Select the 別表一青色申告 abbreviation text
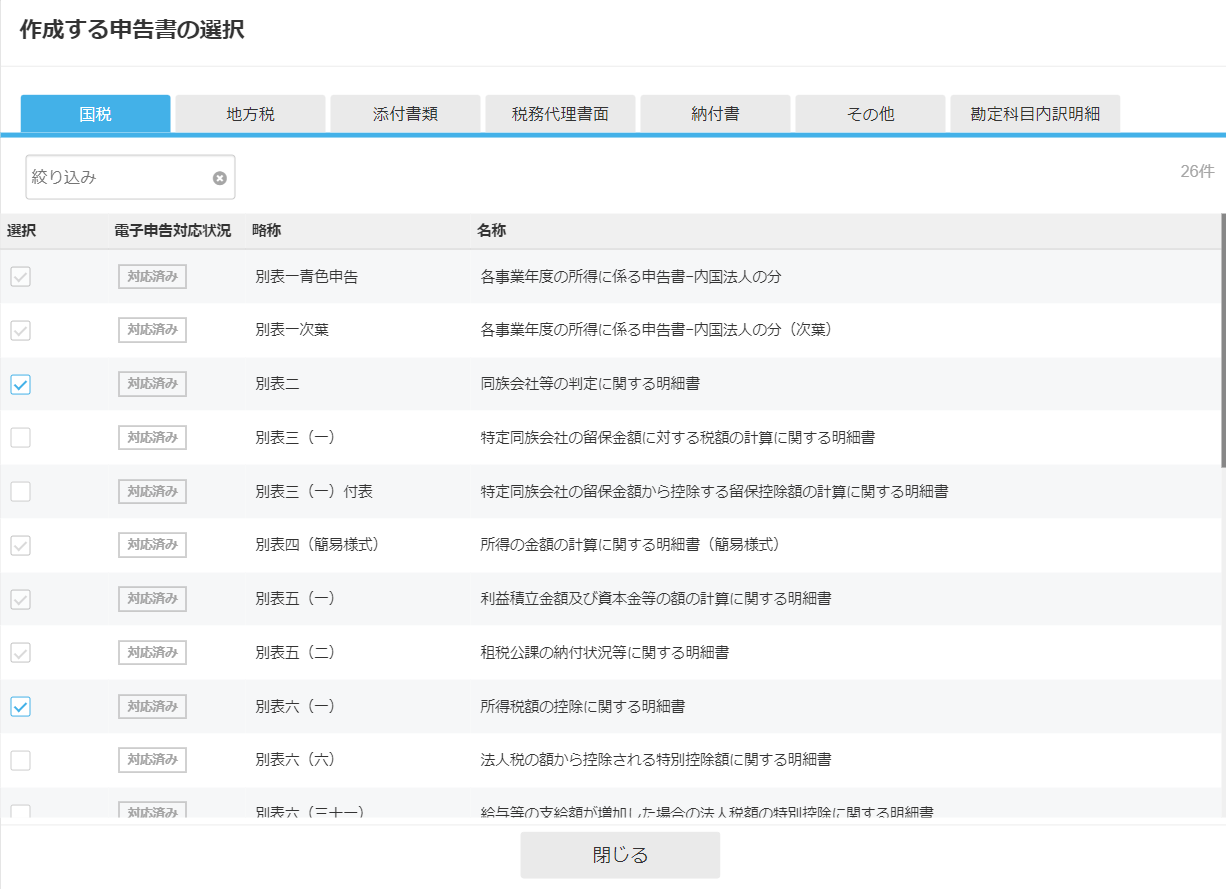Viewport: 1226px width, 889px height. [x=307, y=277]
